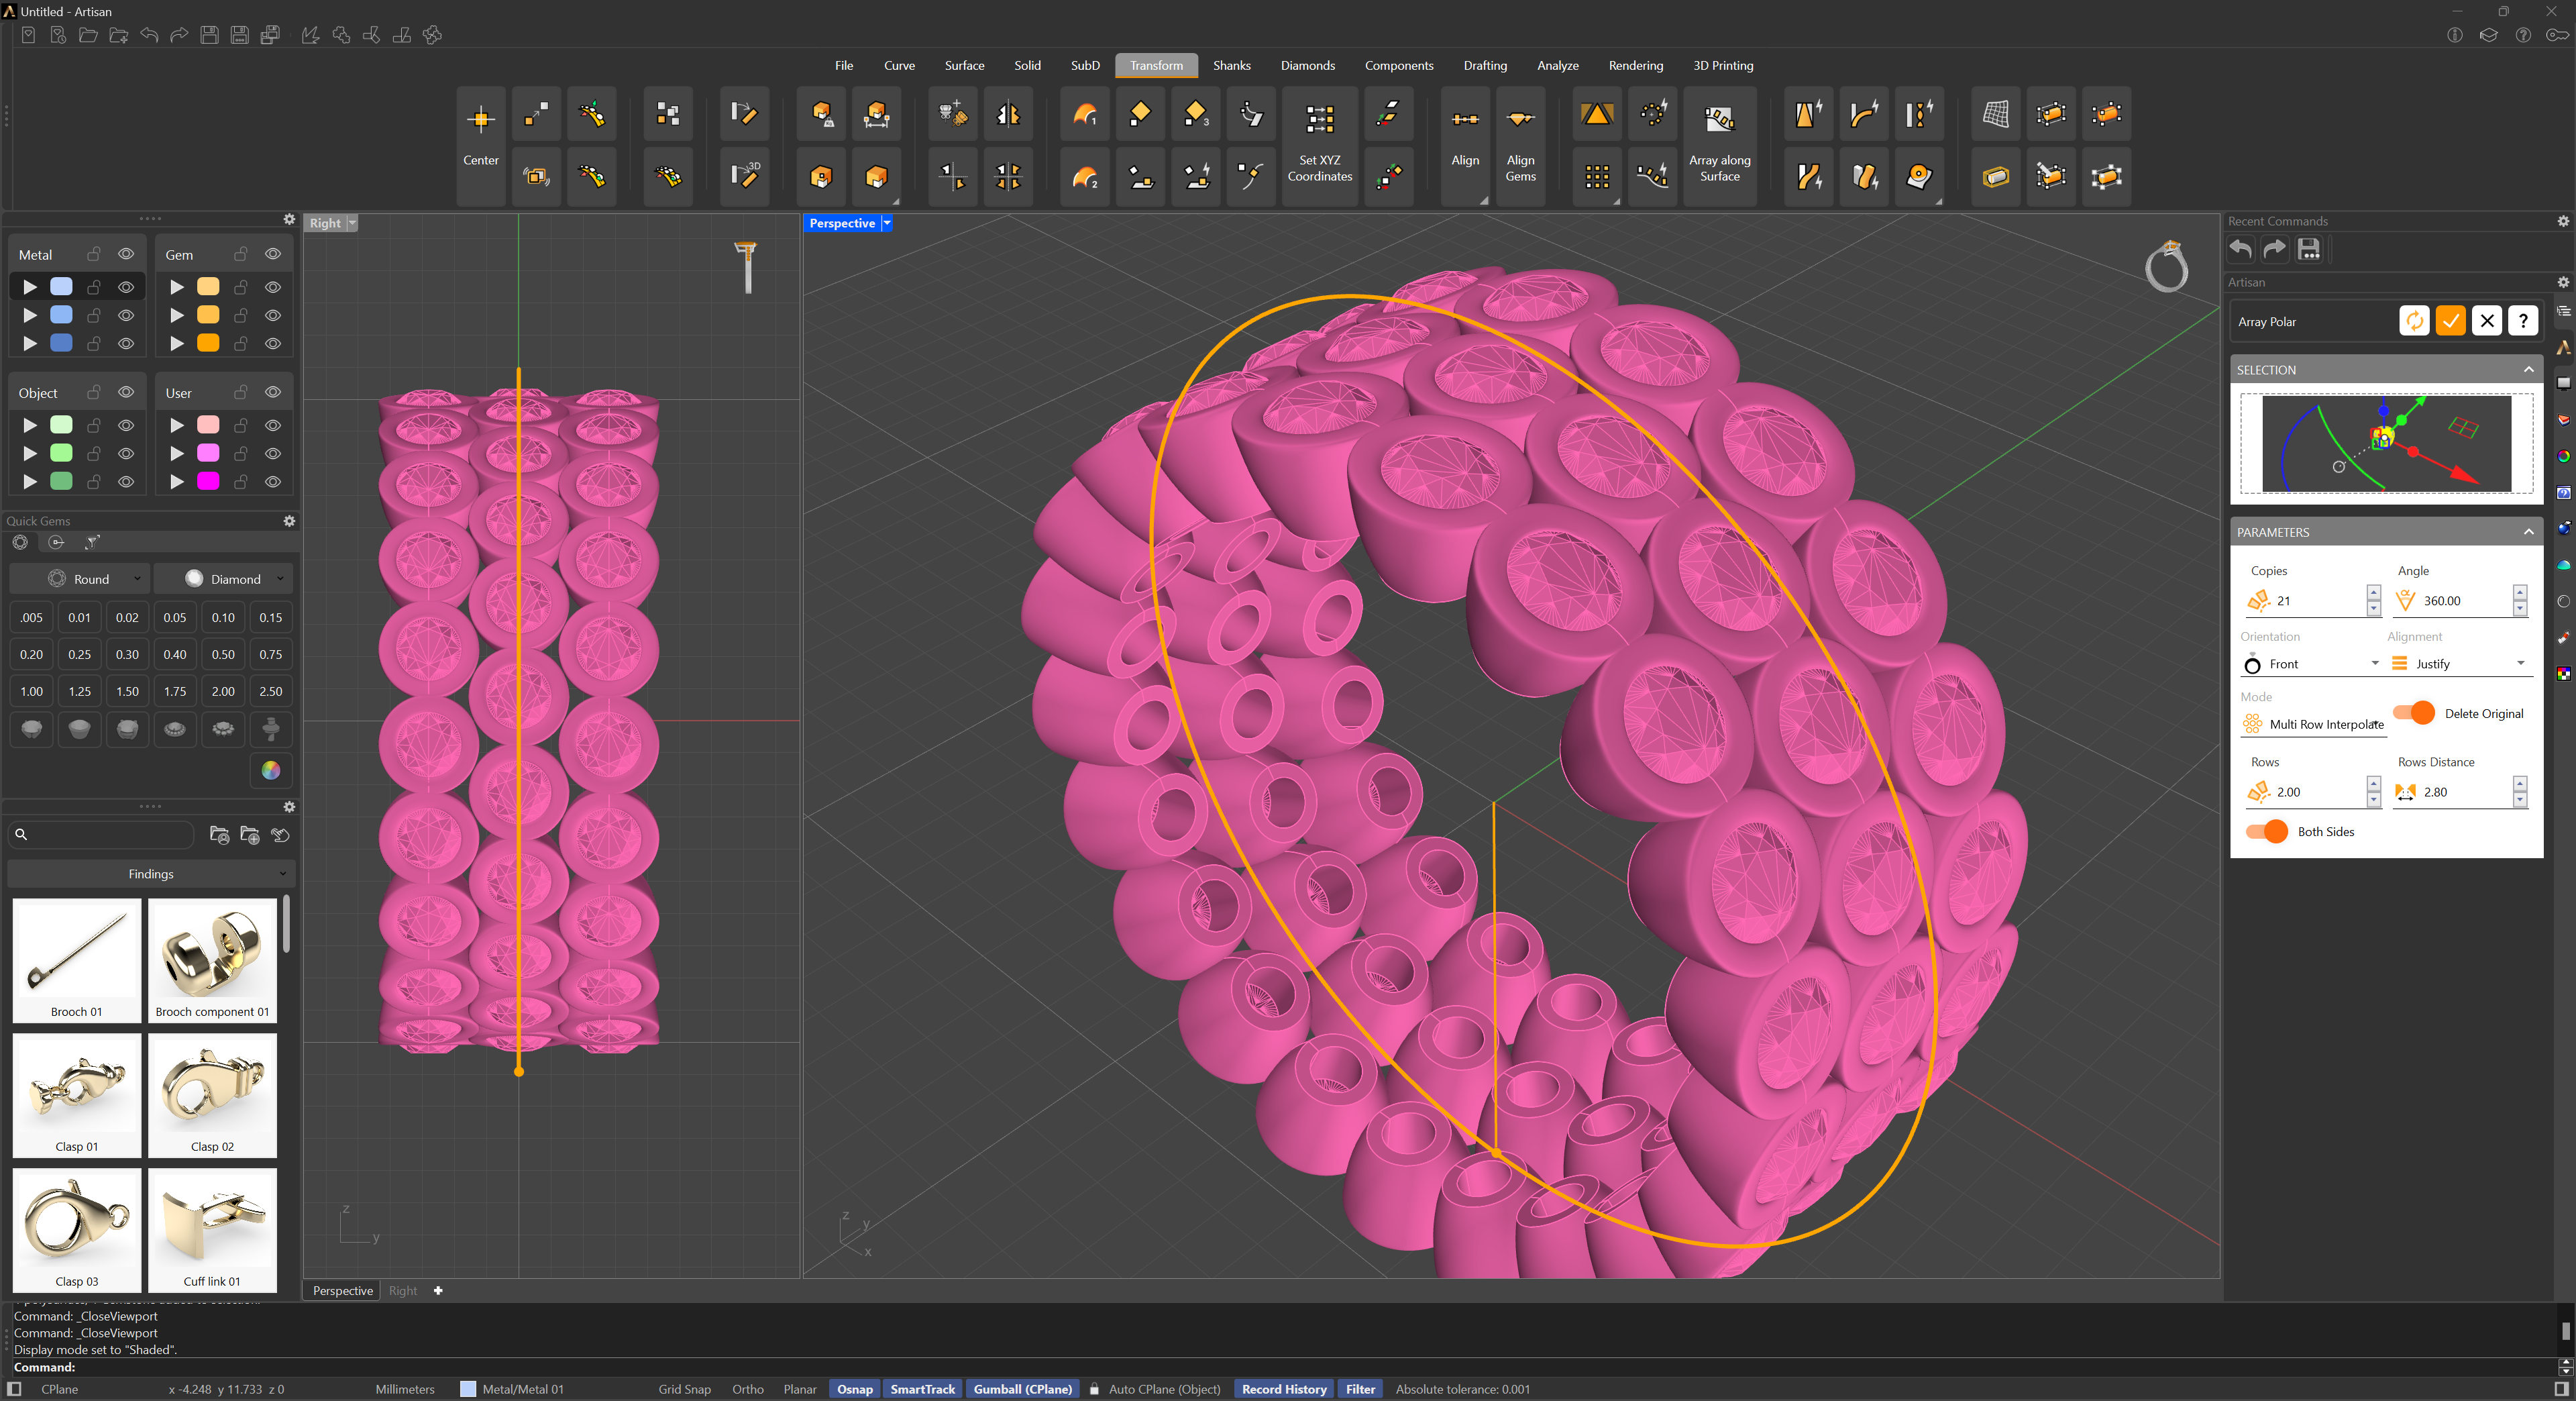Open the color wheel in Quick Gems
2576x1401 pixels.
click(x=271, y=770)
